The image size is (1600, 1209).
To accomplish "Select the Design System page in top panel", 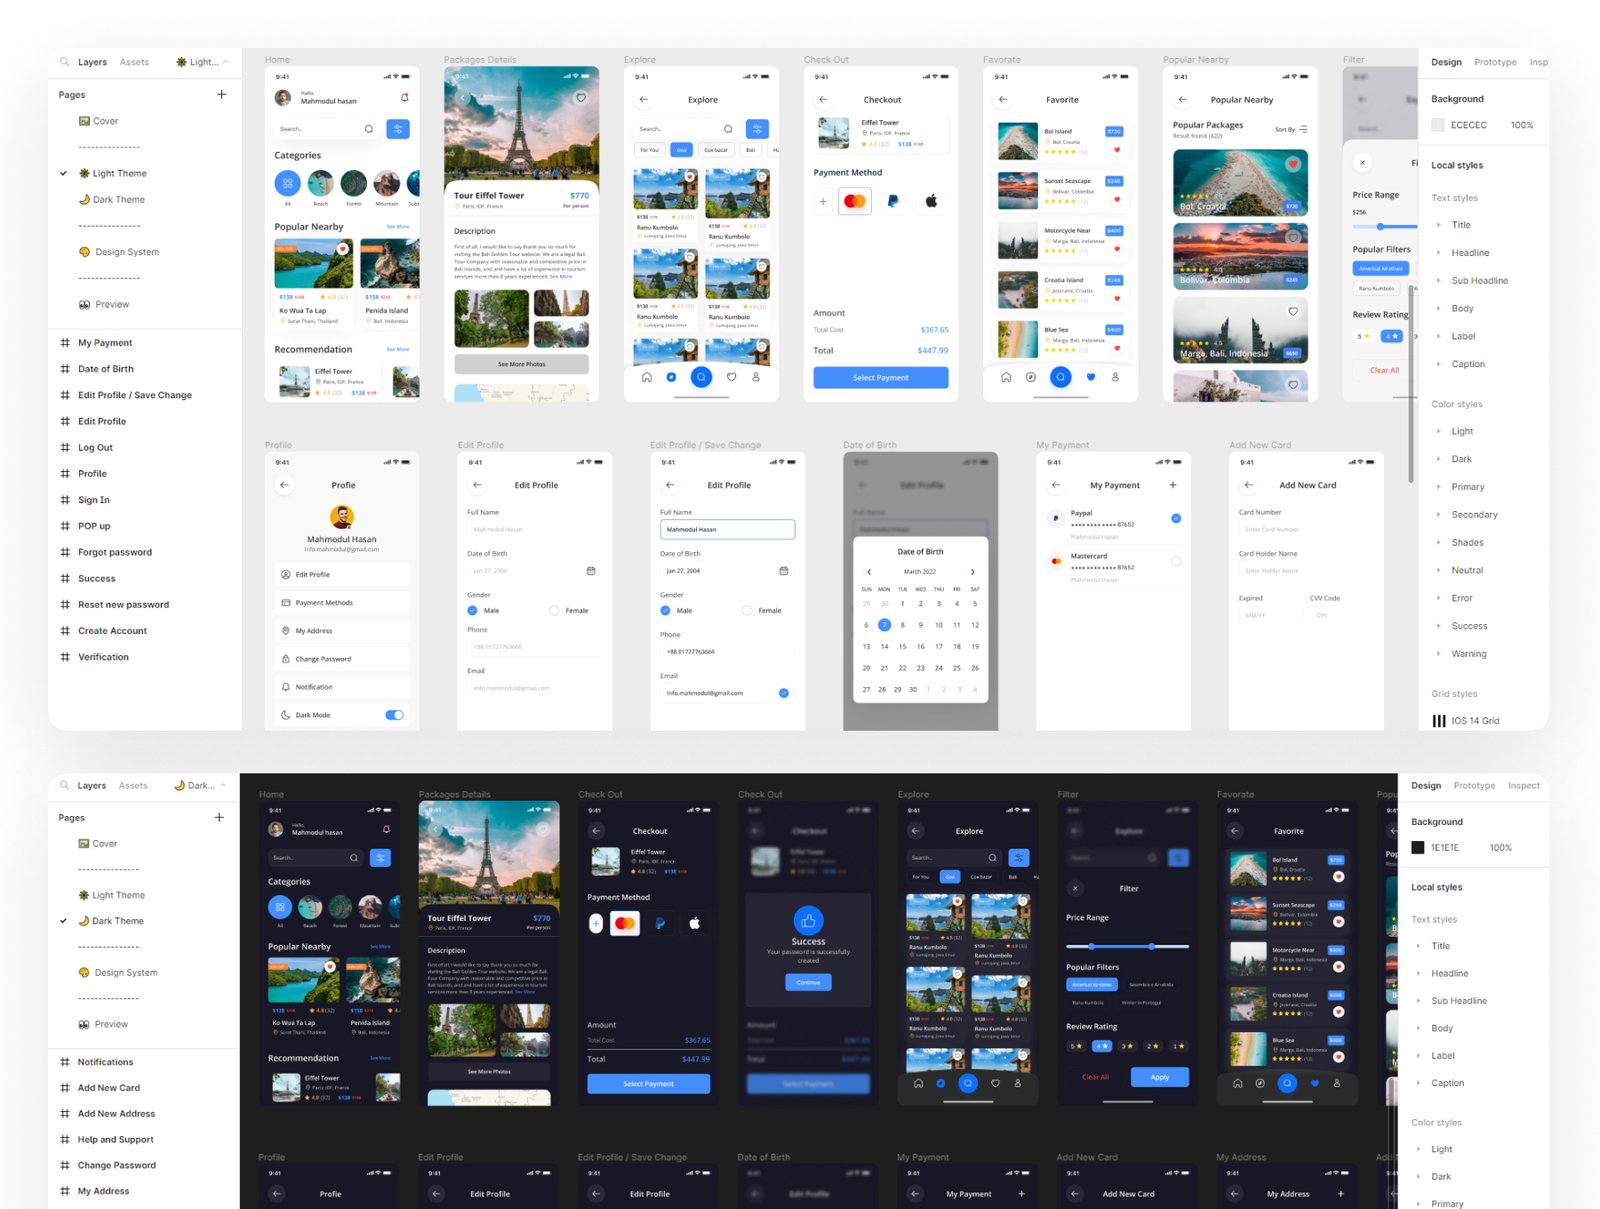I will pyautogui.click(x=126, y=252).
